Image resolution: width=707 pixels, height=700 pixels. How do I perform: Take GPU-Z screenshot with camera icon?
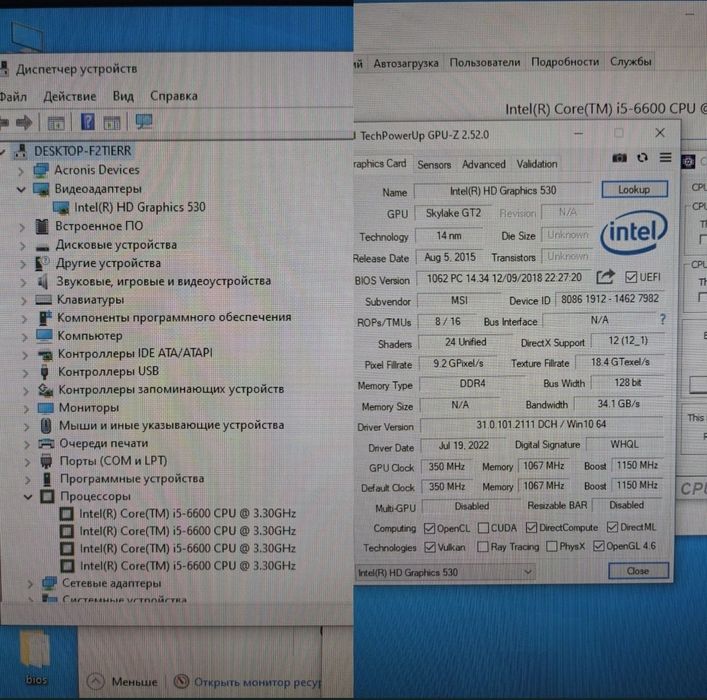pos(619,158)
